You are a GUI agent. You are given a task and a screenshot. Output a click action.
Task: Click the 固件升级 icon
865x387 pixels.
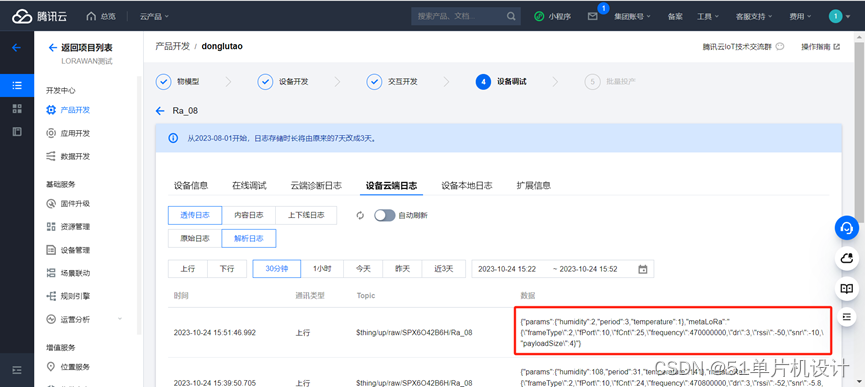coord(51,203)
